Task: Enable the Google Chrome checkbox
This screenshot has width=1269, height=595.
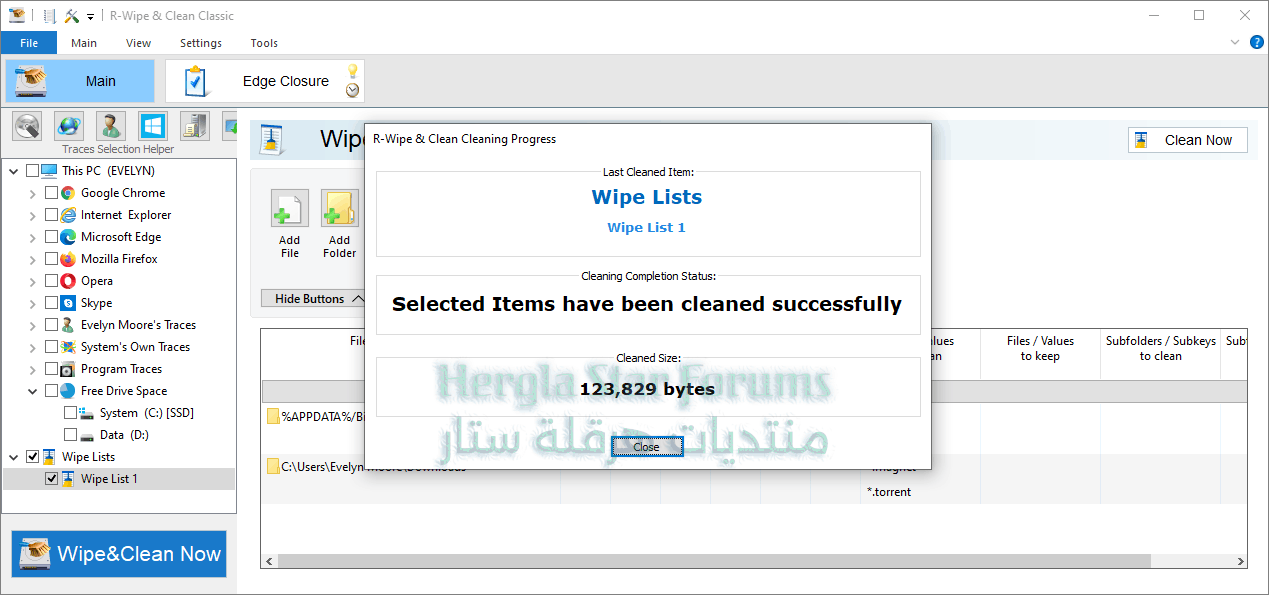Action: [x=52, y=193]
